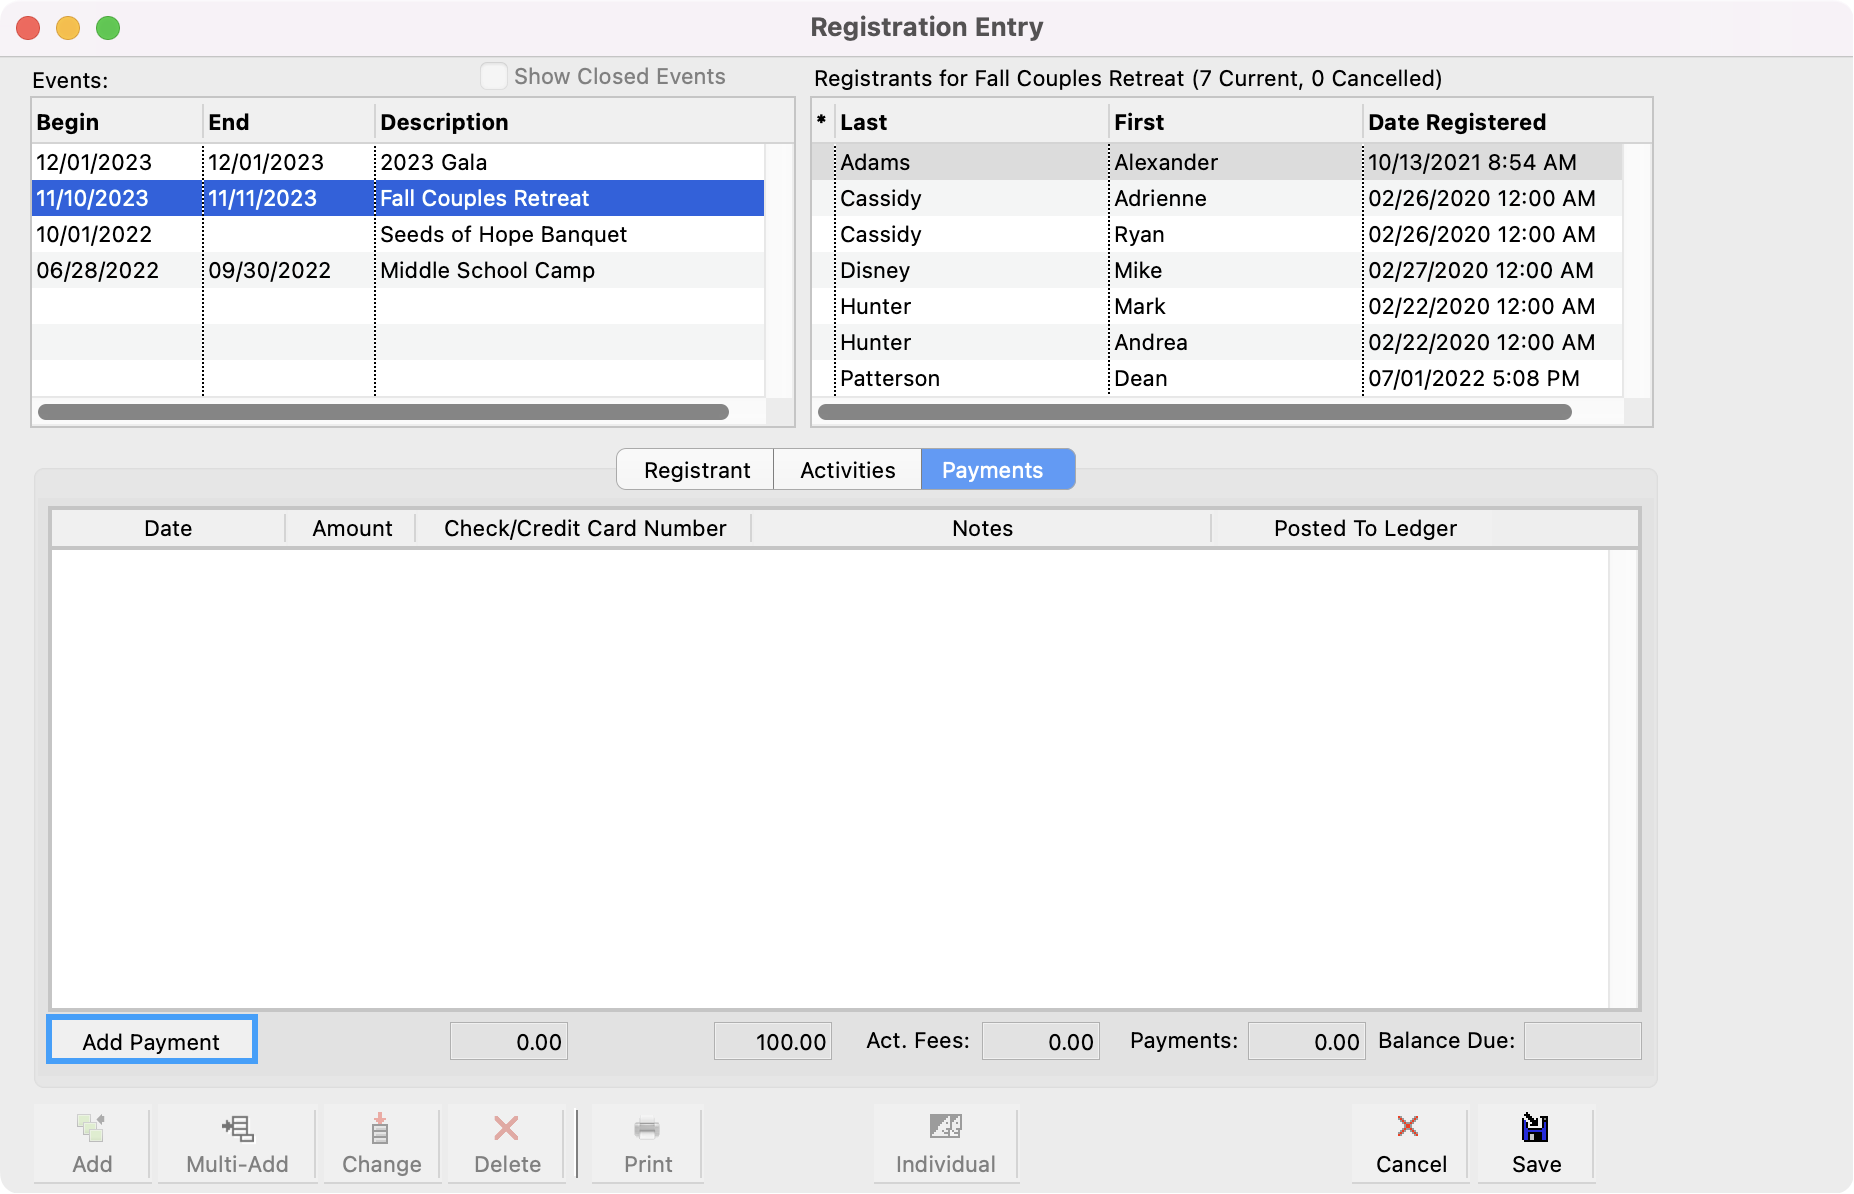Click the Registrants list horizontal scrollbar
Image resolution: width=1854 pixels, height=1194 pixels.
pos(1194,412)
